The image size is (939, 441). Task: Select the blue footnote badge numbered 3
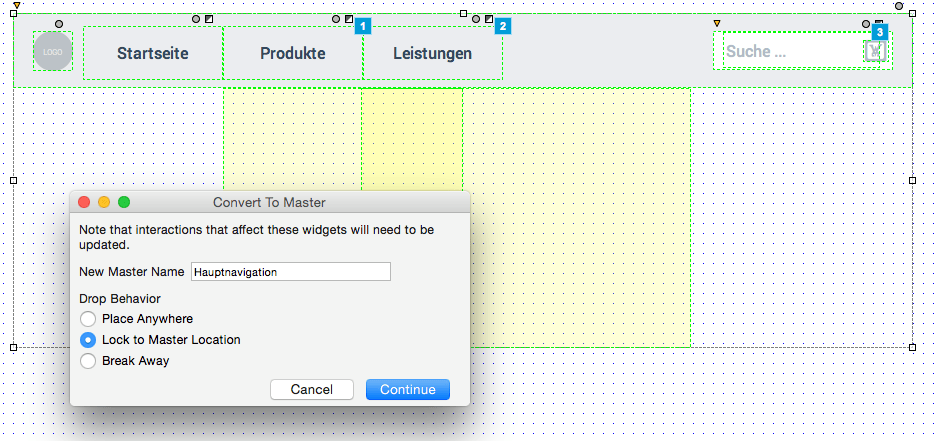pyautogui.click(x=880, y=32)
